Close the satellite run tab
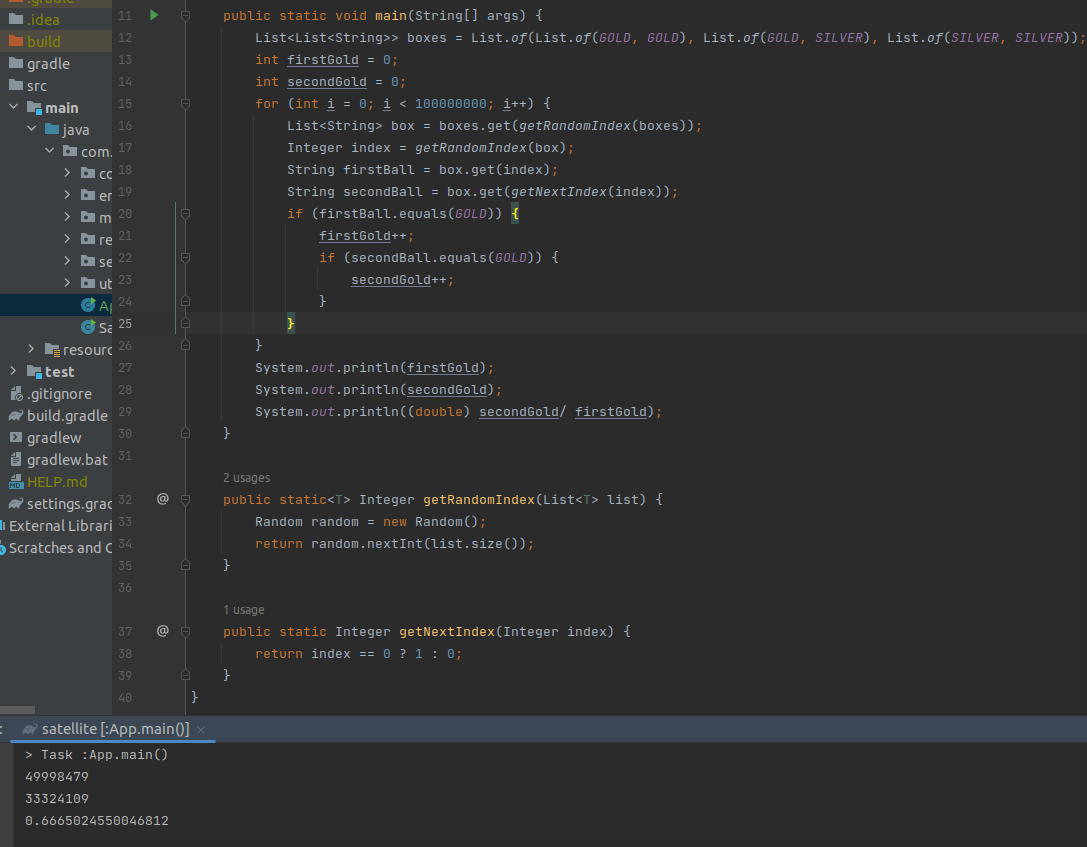Screen dimensions: 1087x847 point(201,730)
